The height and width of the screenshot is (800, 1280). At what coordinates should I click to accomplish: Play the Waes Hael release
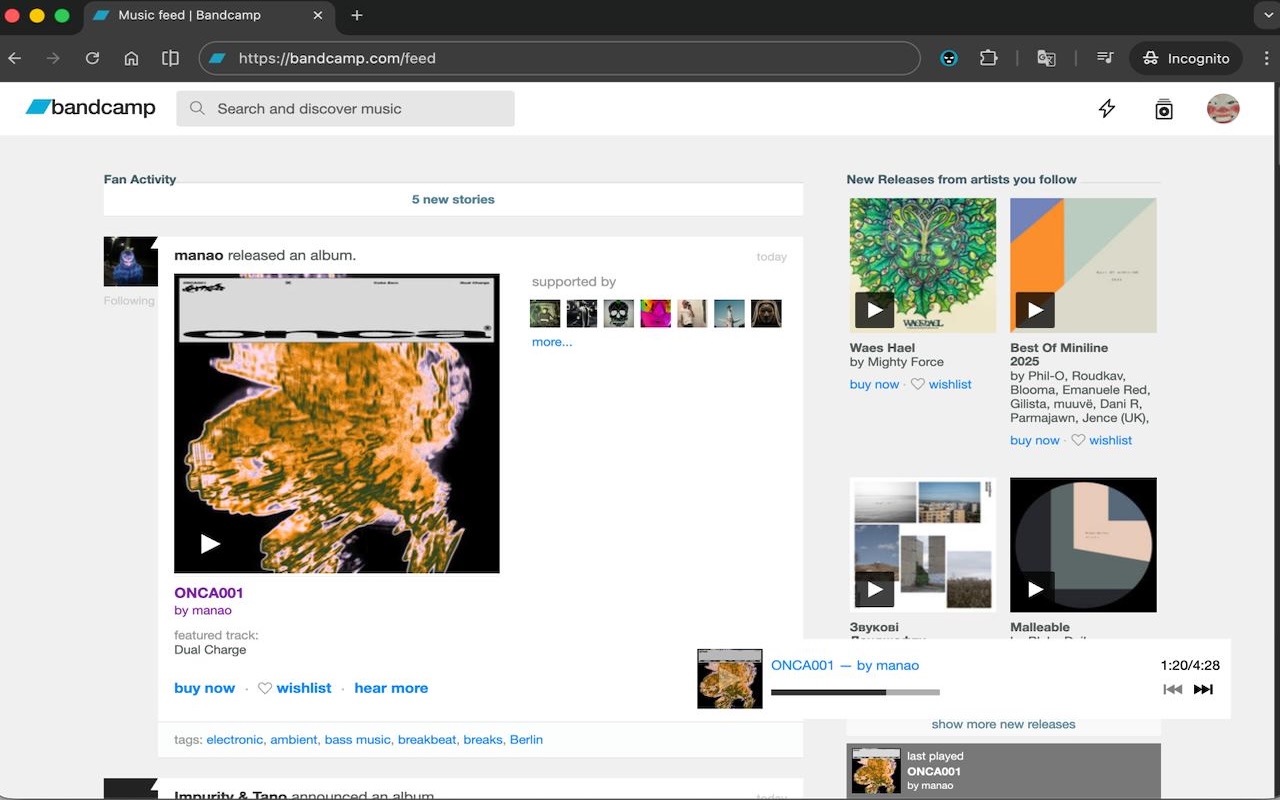point(874,310)
